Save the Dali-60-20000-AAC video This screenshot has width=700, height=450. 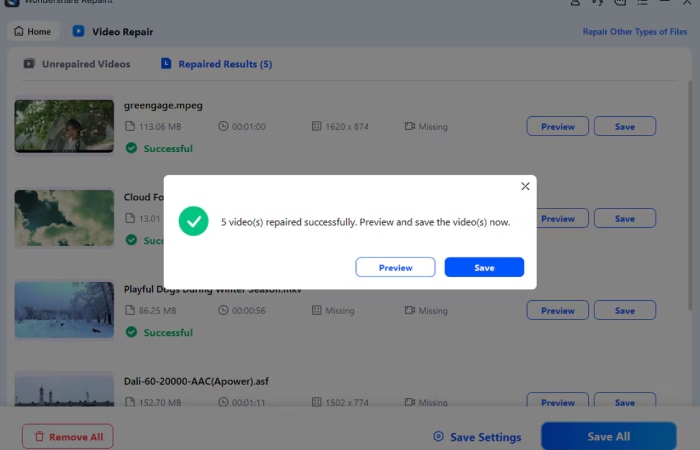[625, 400]
